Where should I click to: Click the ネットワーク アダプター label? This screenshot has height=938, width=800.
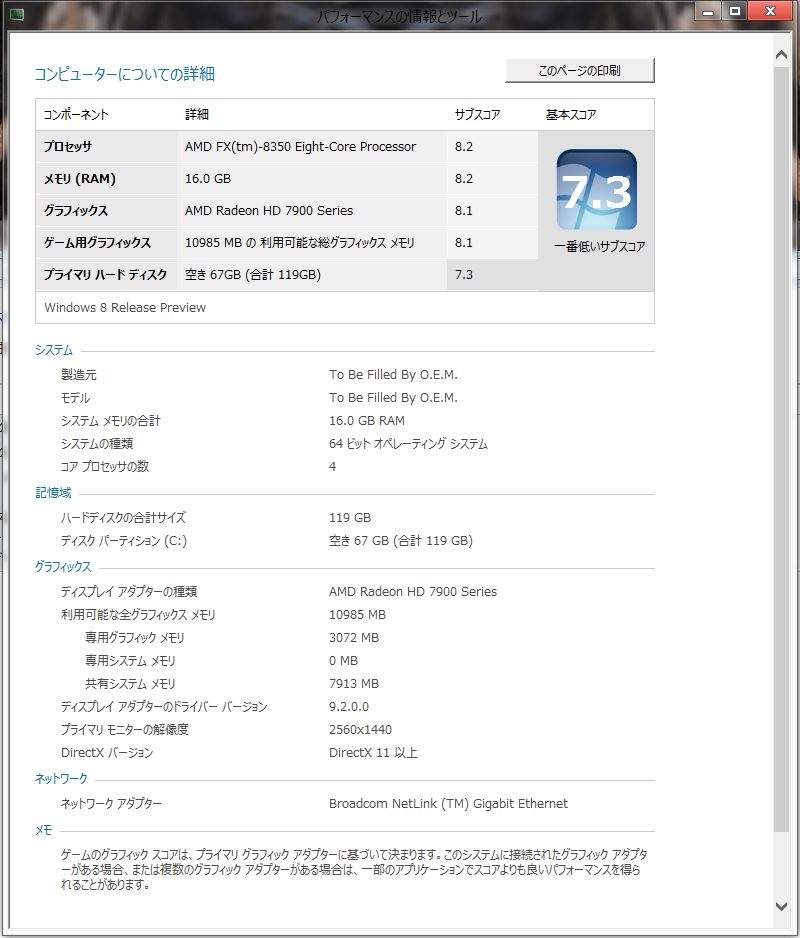pyautogui.click(x=111, y=803)
